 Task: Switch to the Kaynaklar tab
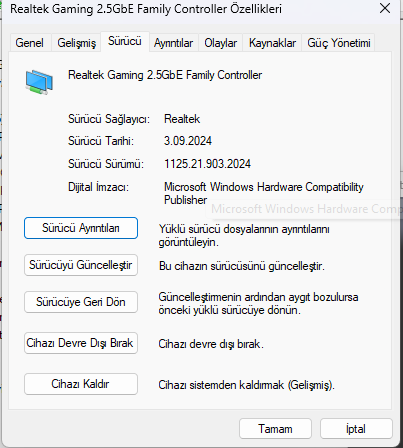pyautogui.click(x=272, y=43)
